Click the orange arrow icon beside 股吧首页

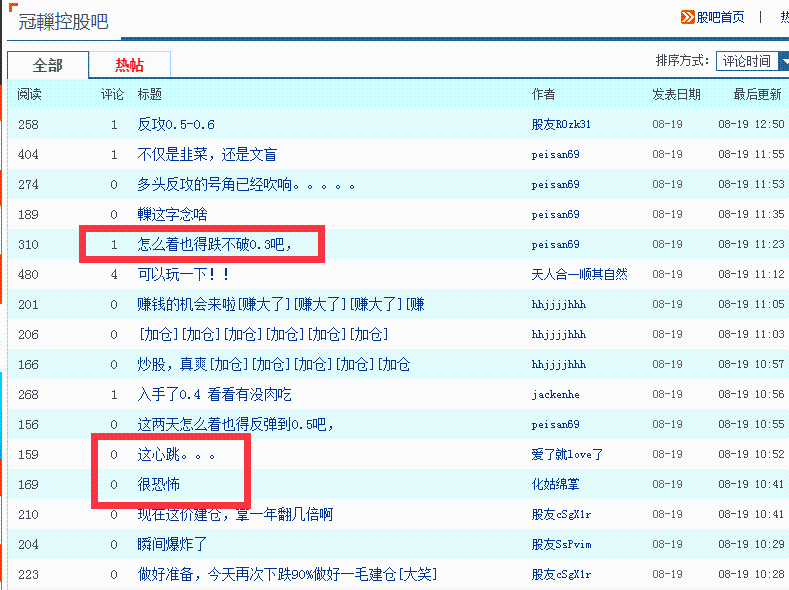(x=687, y=17)
